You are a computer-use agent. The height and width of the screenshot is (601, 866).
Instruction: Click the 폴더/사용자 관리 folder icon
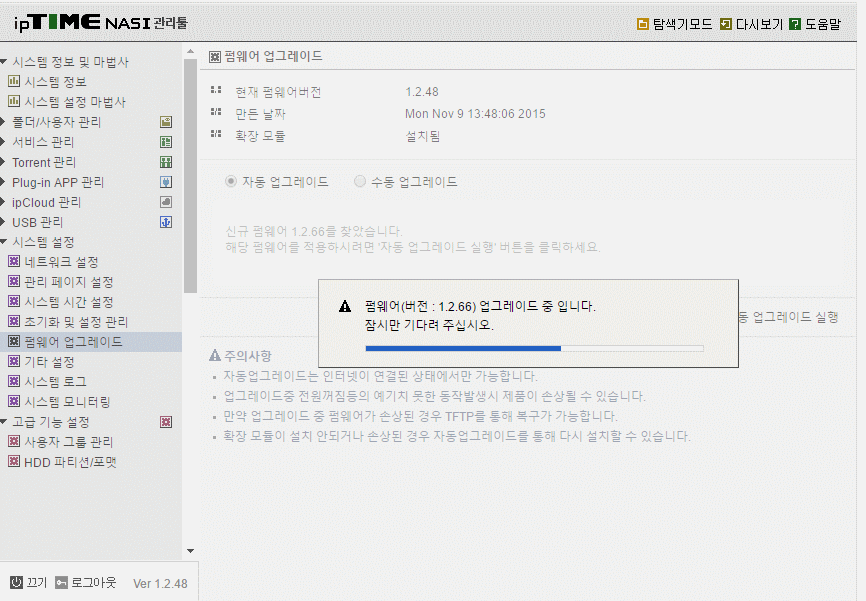[x=166, y=122]
